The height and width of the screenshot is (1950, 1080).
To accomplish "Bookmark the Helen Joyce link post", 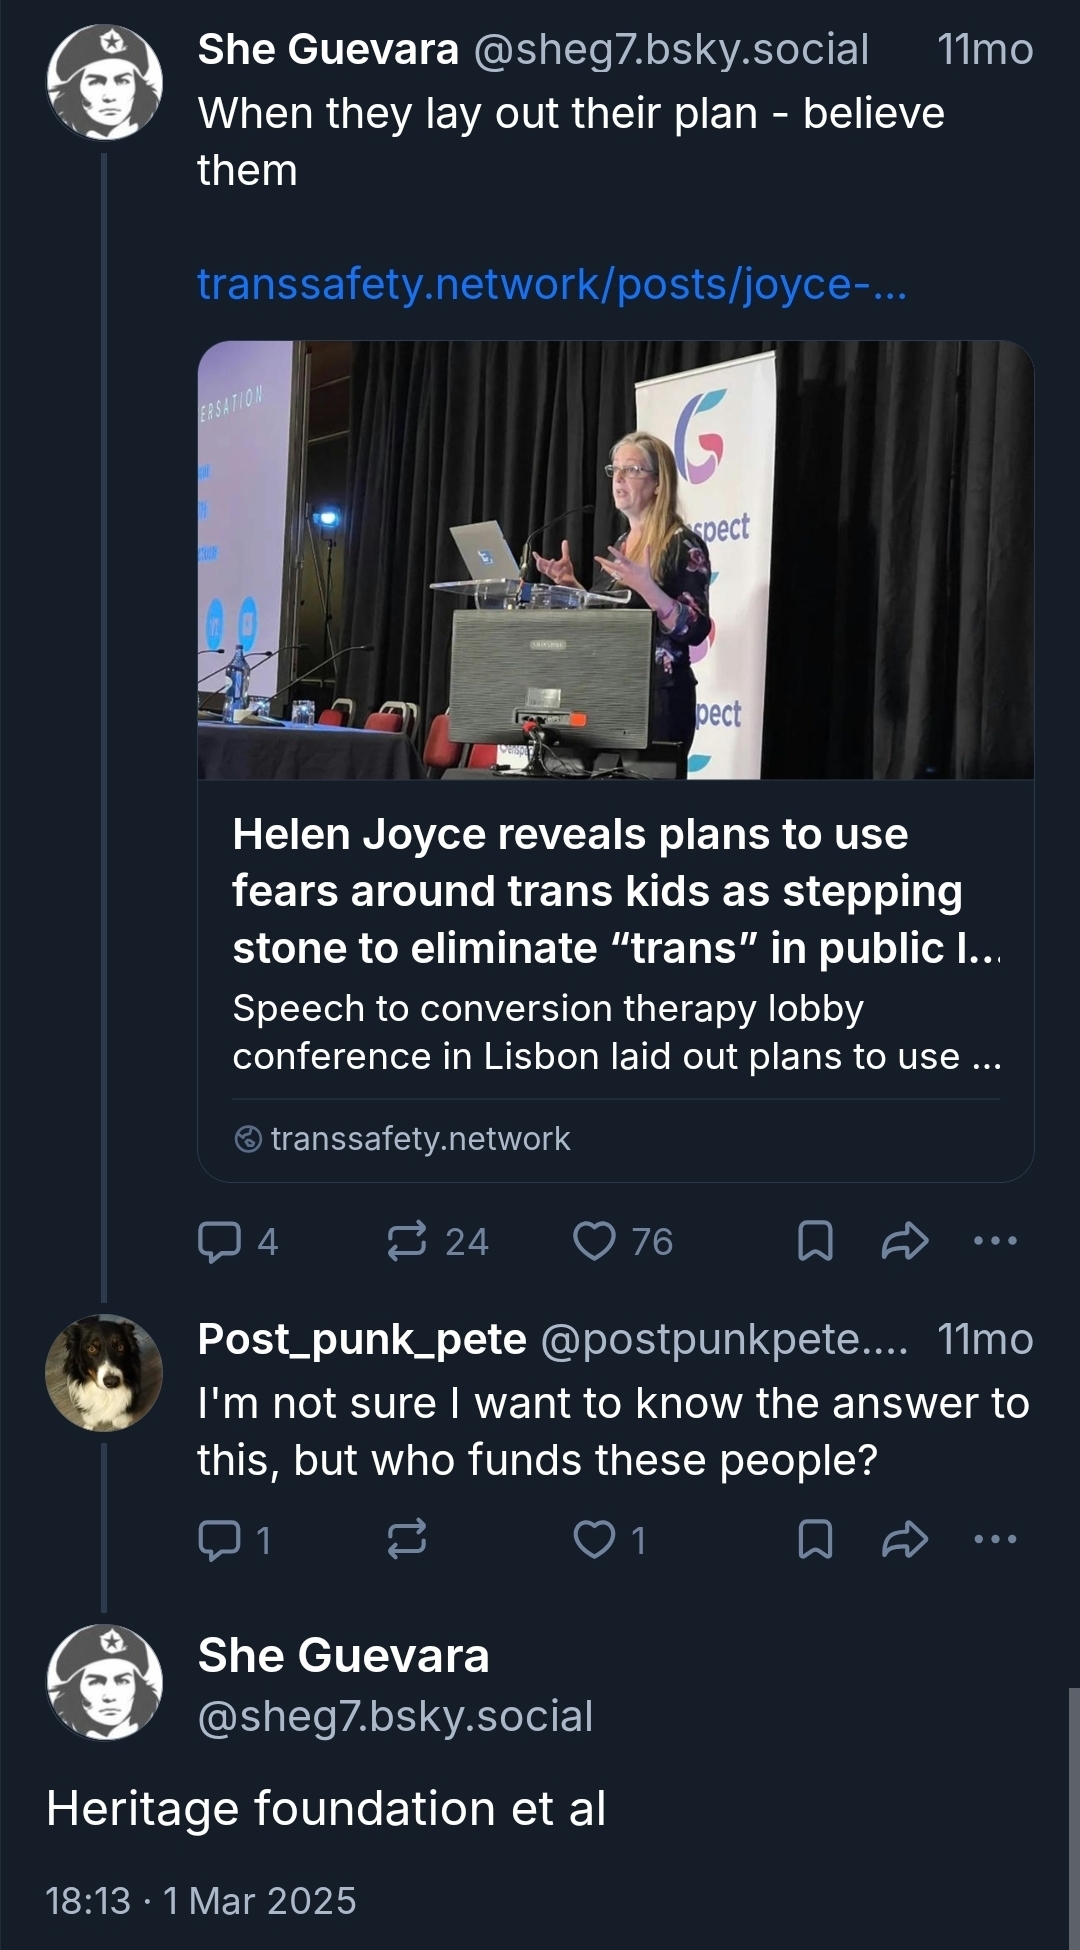I will coord(815,1241).
